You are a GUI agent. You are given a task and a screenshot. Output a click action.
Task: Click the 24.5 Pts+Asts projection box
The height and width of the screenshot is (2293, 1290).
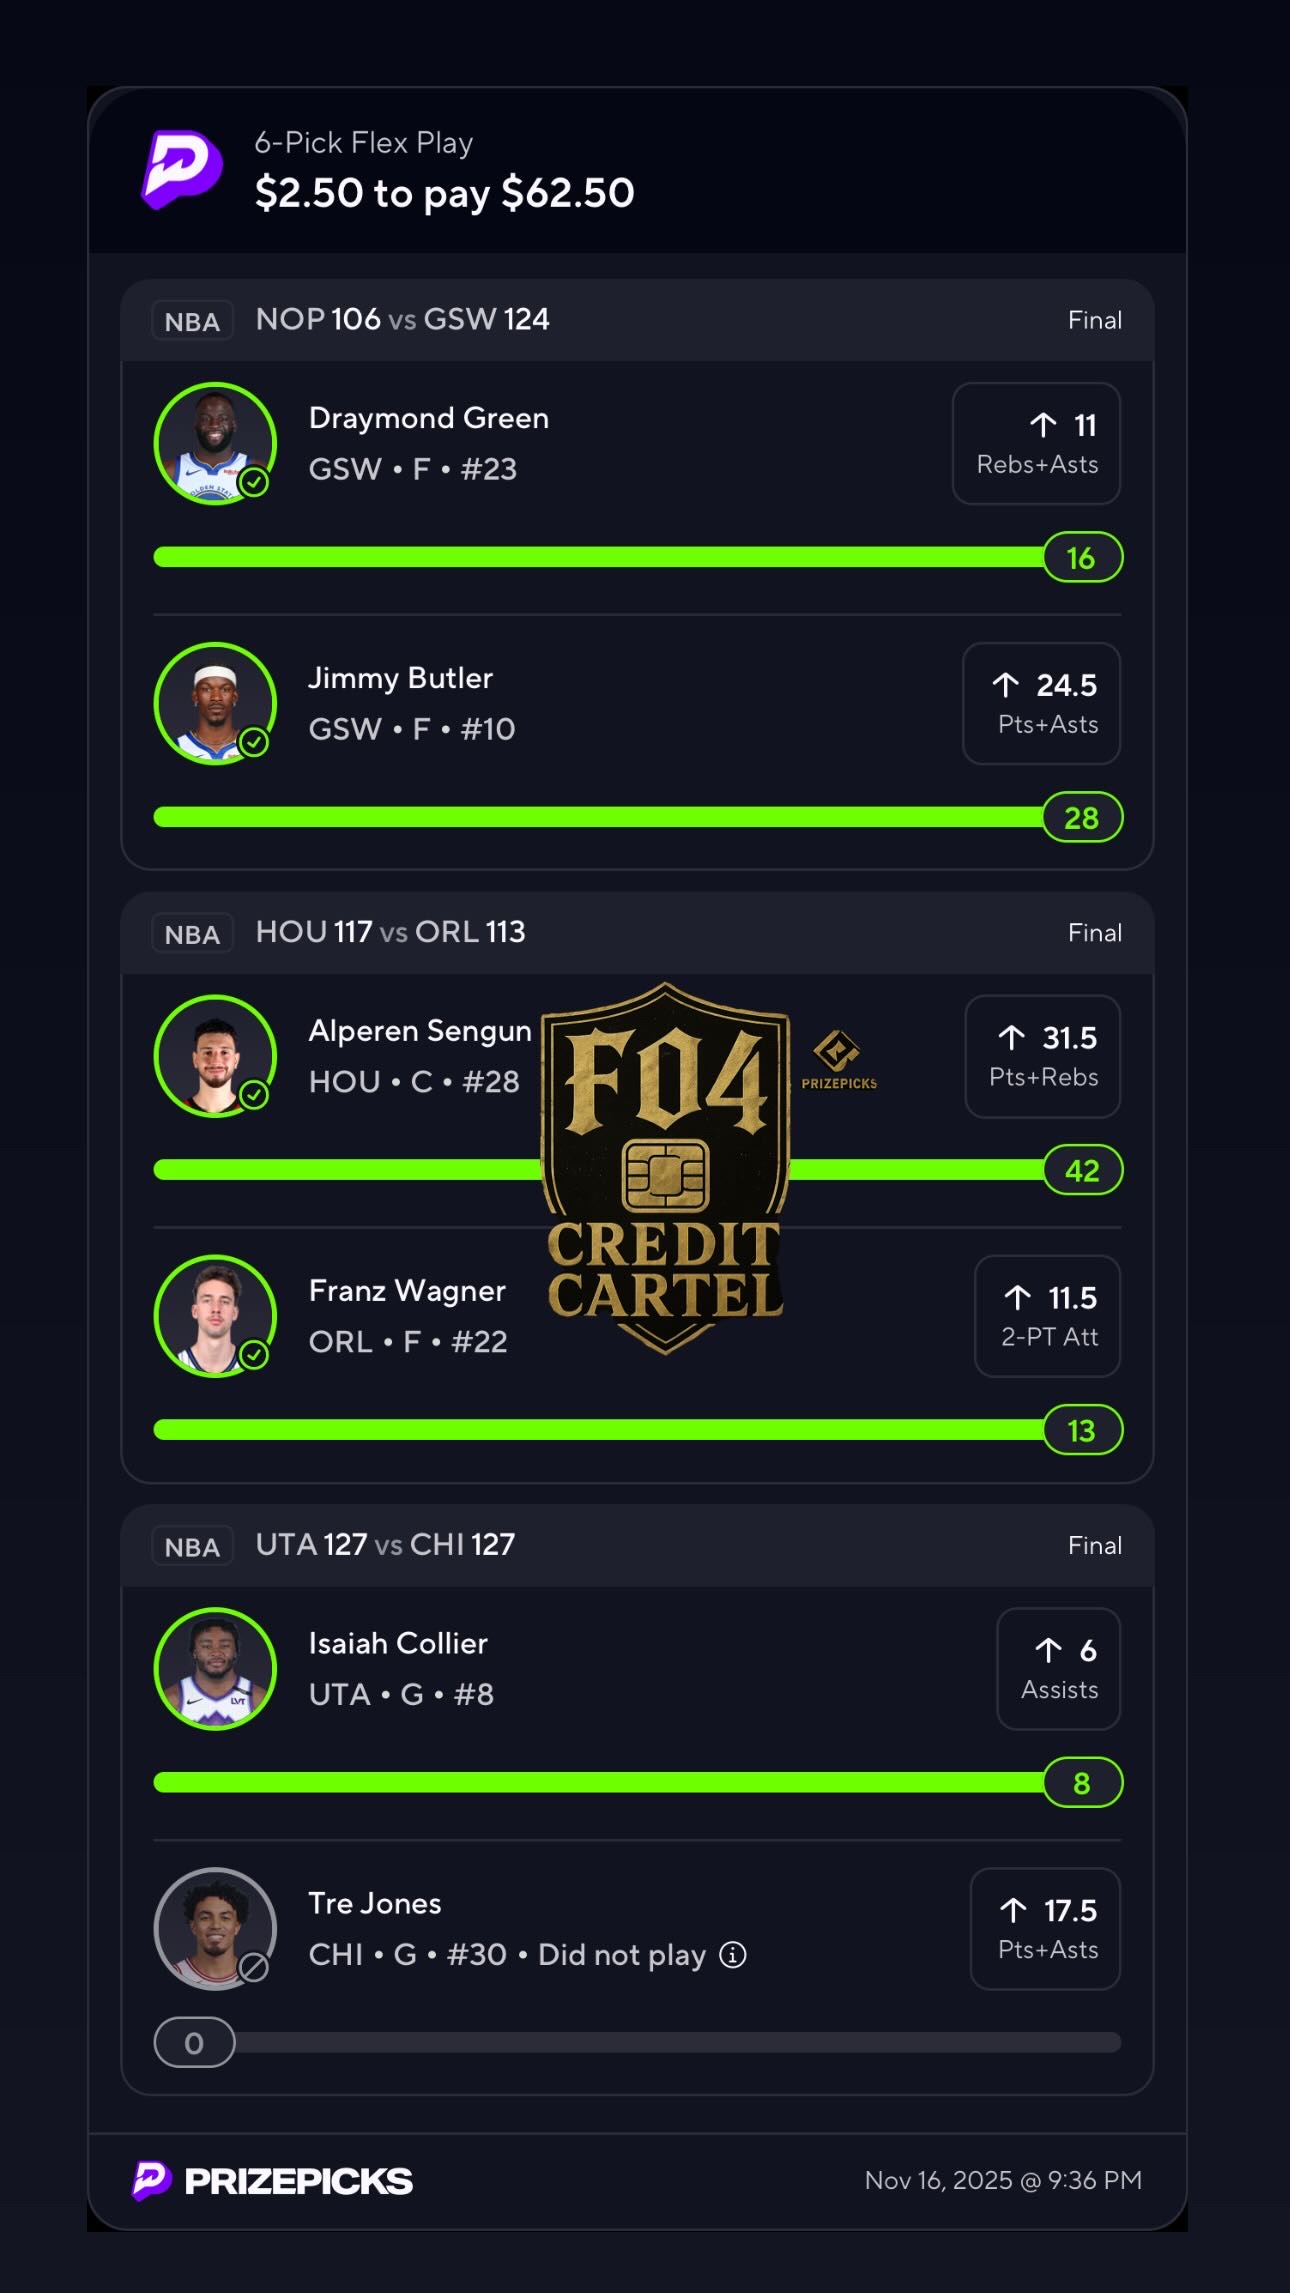click(1041, 703)
